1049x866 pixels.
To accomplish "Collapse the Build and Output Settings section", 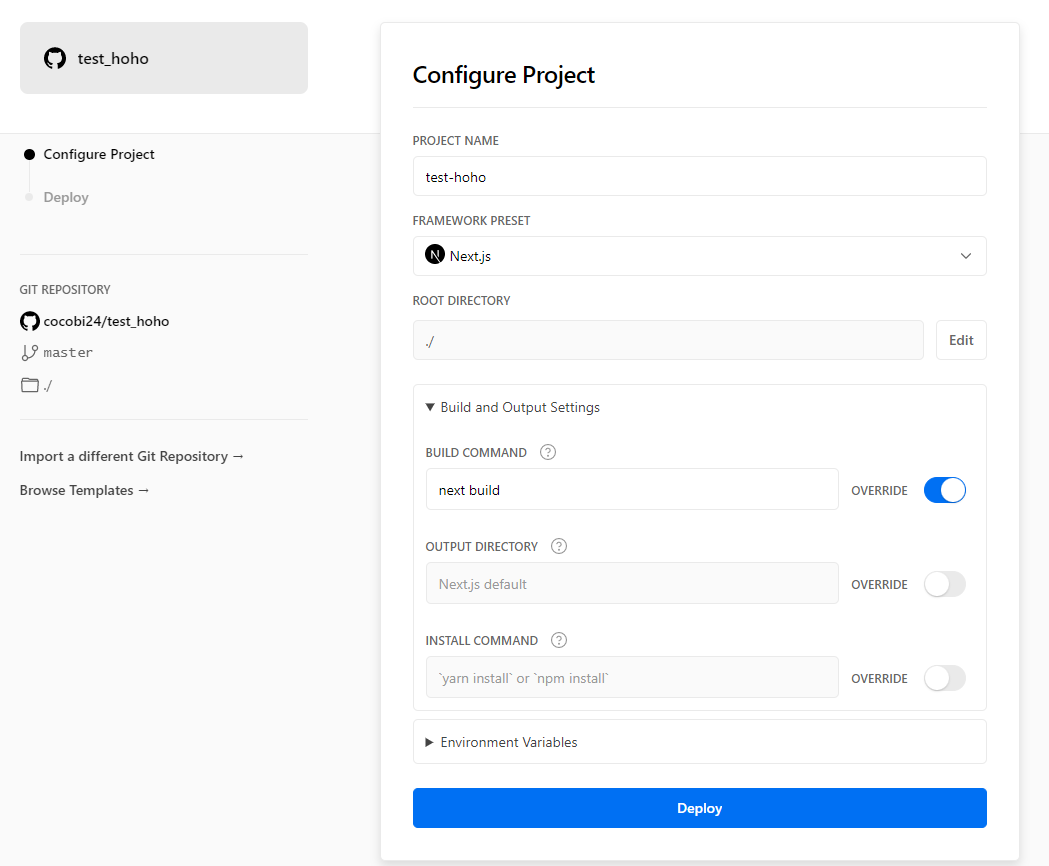I will coord(513,407).
